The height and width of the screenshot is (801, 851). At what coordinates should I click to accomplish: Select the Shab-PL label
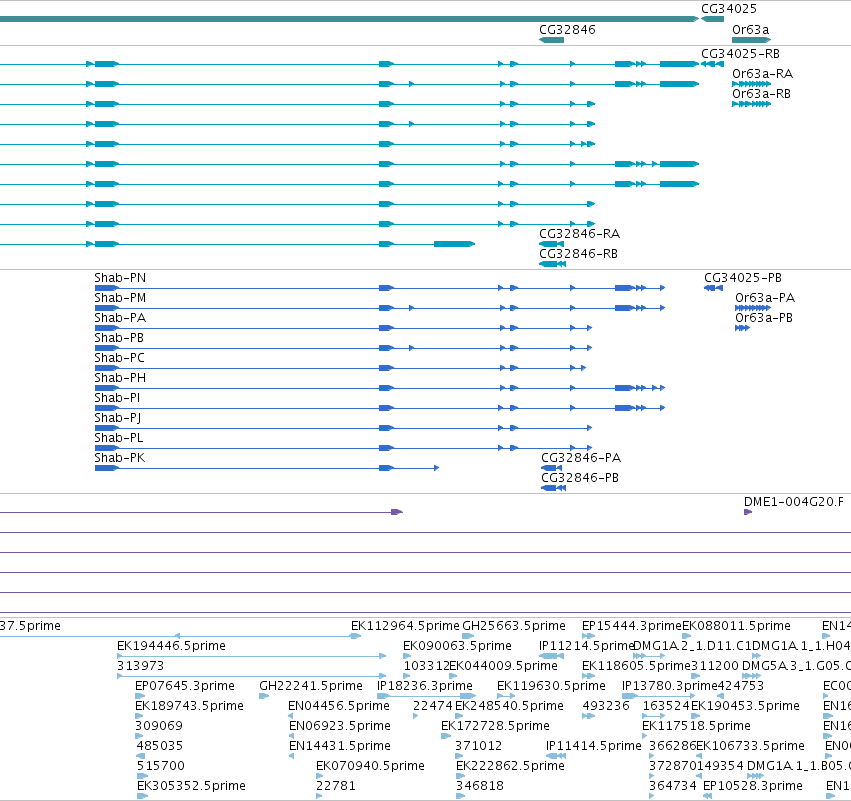(118, 438)
